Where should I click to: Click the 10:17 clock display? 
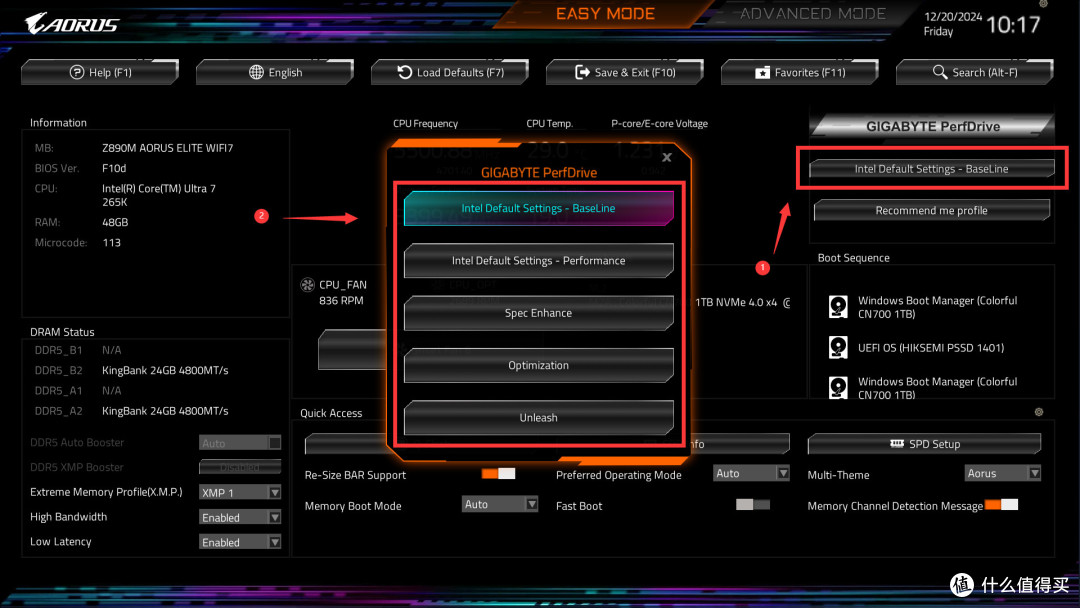[1013, 25]
